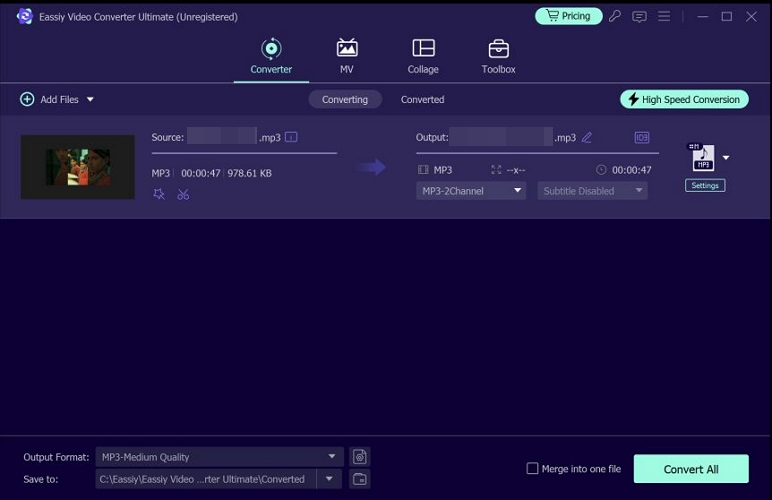772x500 pixels.
Task: Click Add Files
Action: 50,99
